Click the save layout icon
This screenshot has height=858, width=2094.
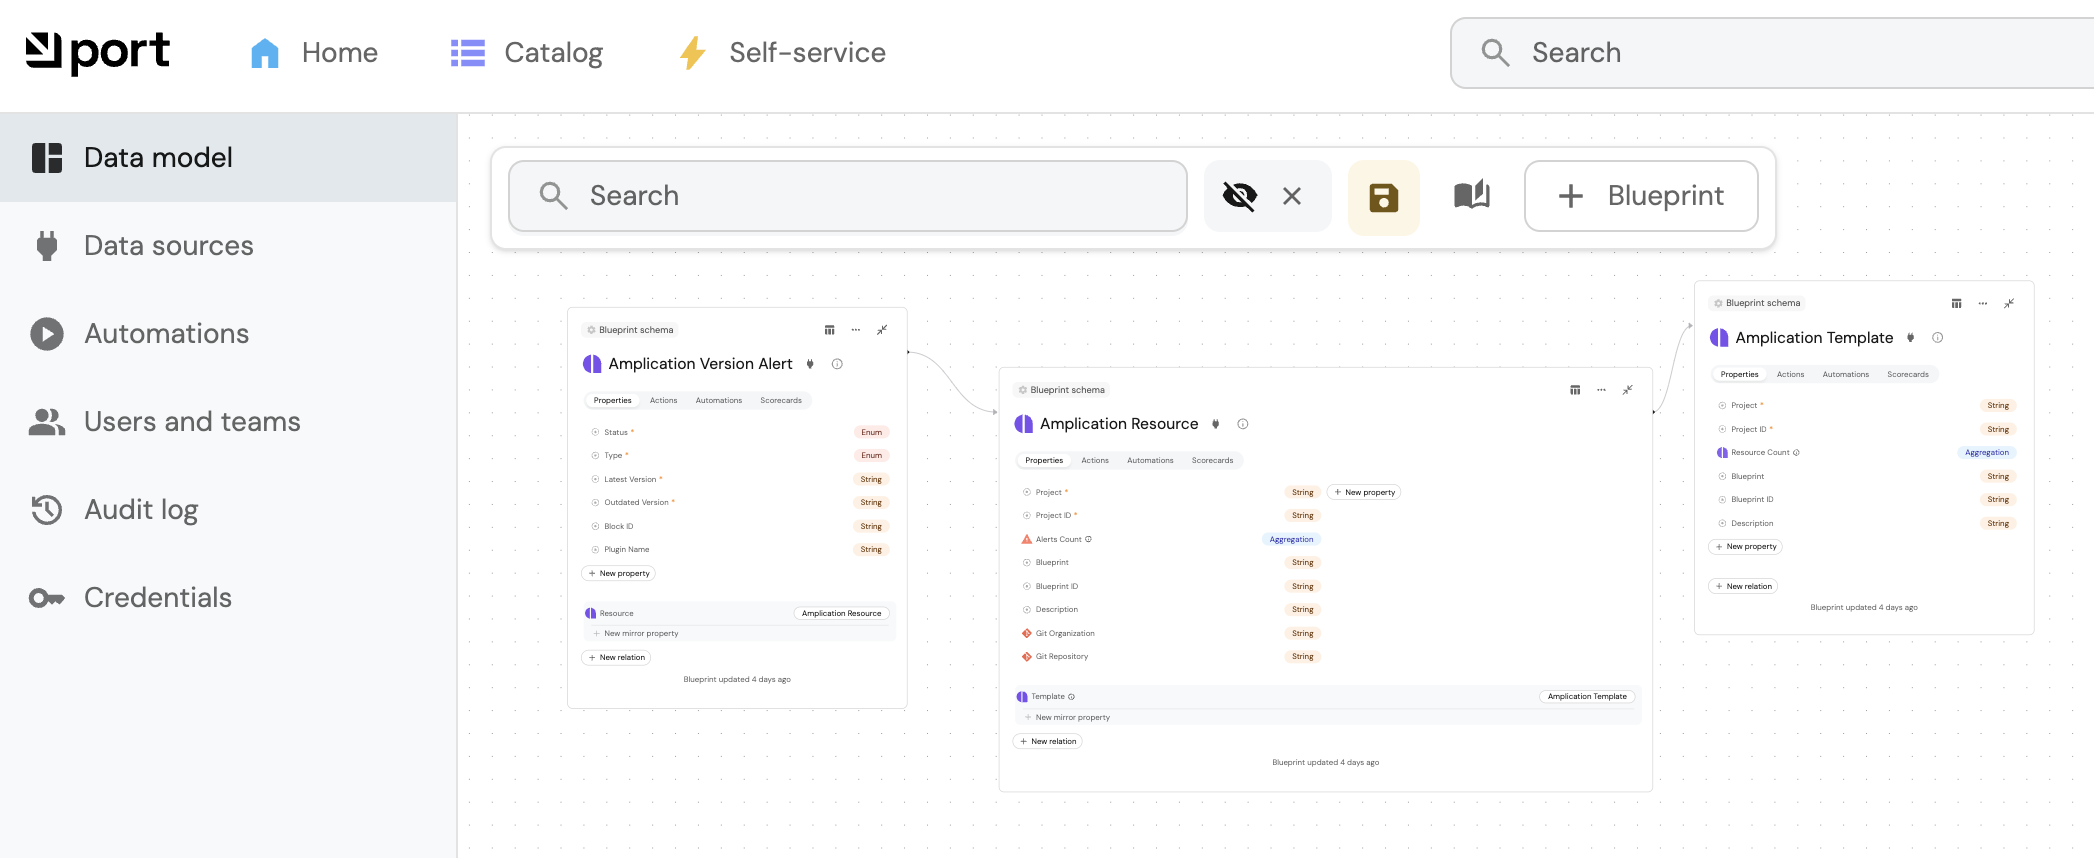[1384, 197]
